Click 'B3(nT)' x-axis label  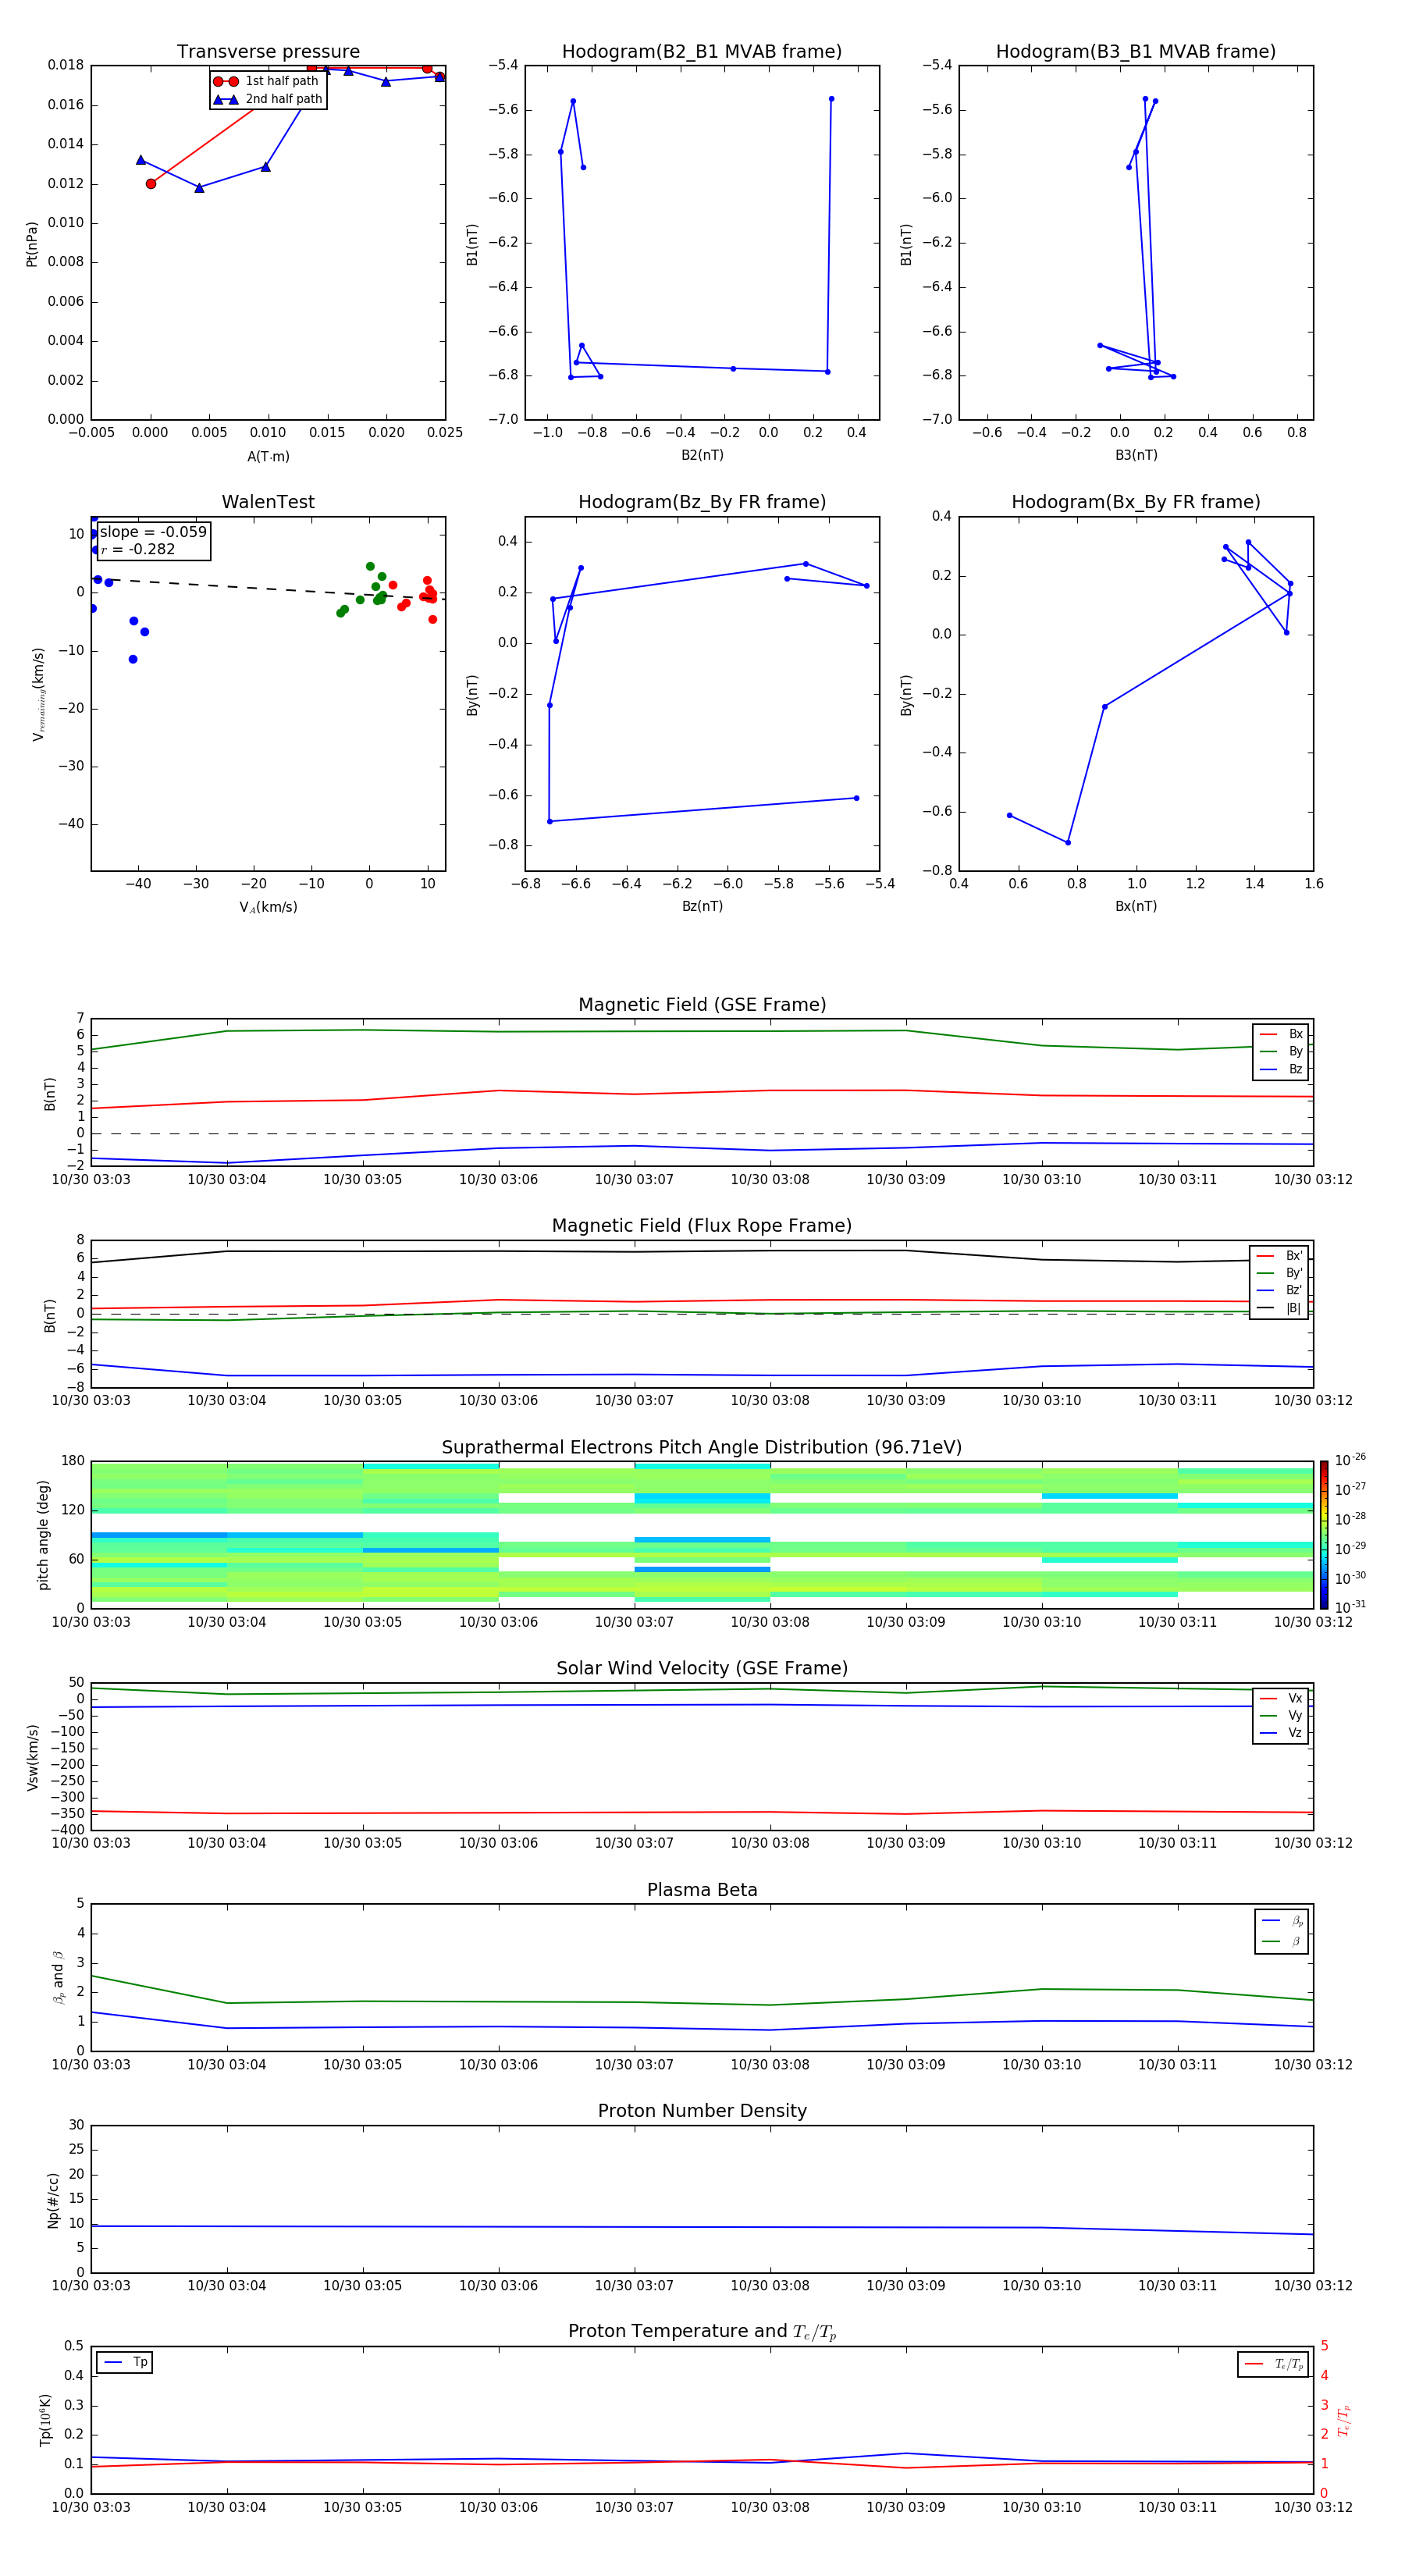click(1136, 455)
